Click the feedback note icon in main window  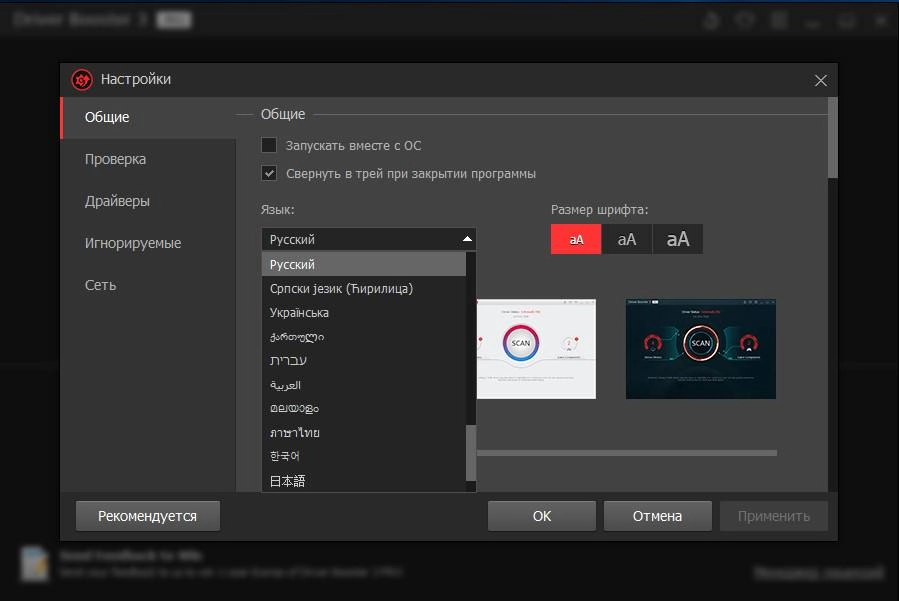[x=34, y=564]
